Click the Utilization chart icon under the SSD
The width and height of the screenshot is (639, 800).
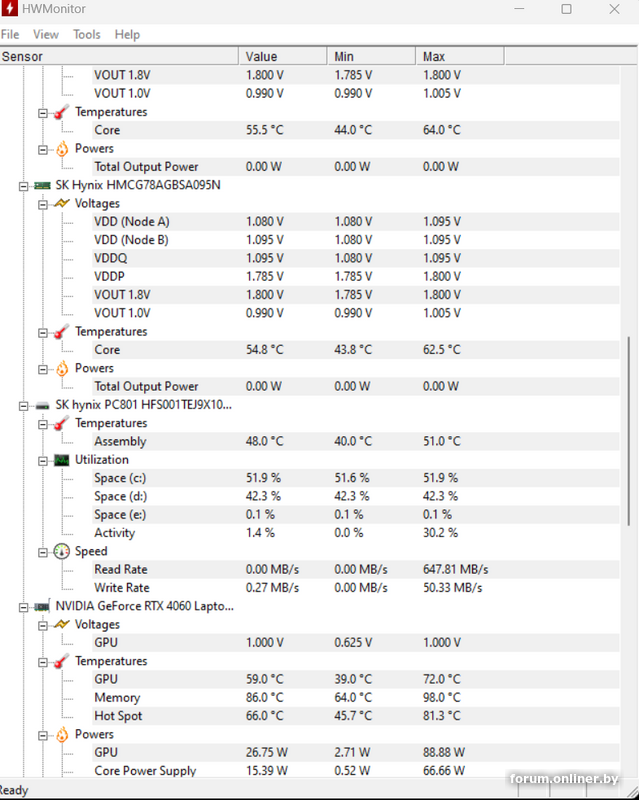click(61, 460)
